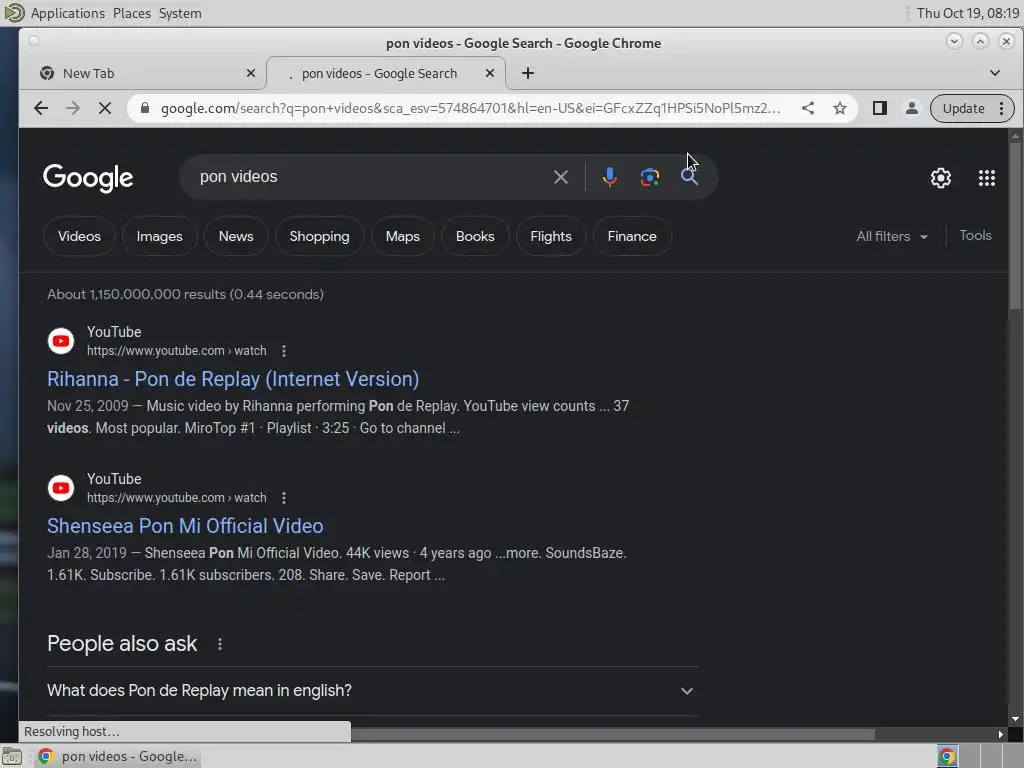Viewport: 1024px width, 768px height.
Task: Open options for Rihanna result
Action: [x=283, y=351]
